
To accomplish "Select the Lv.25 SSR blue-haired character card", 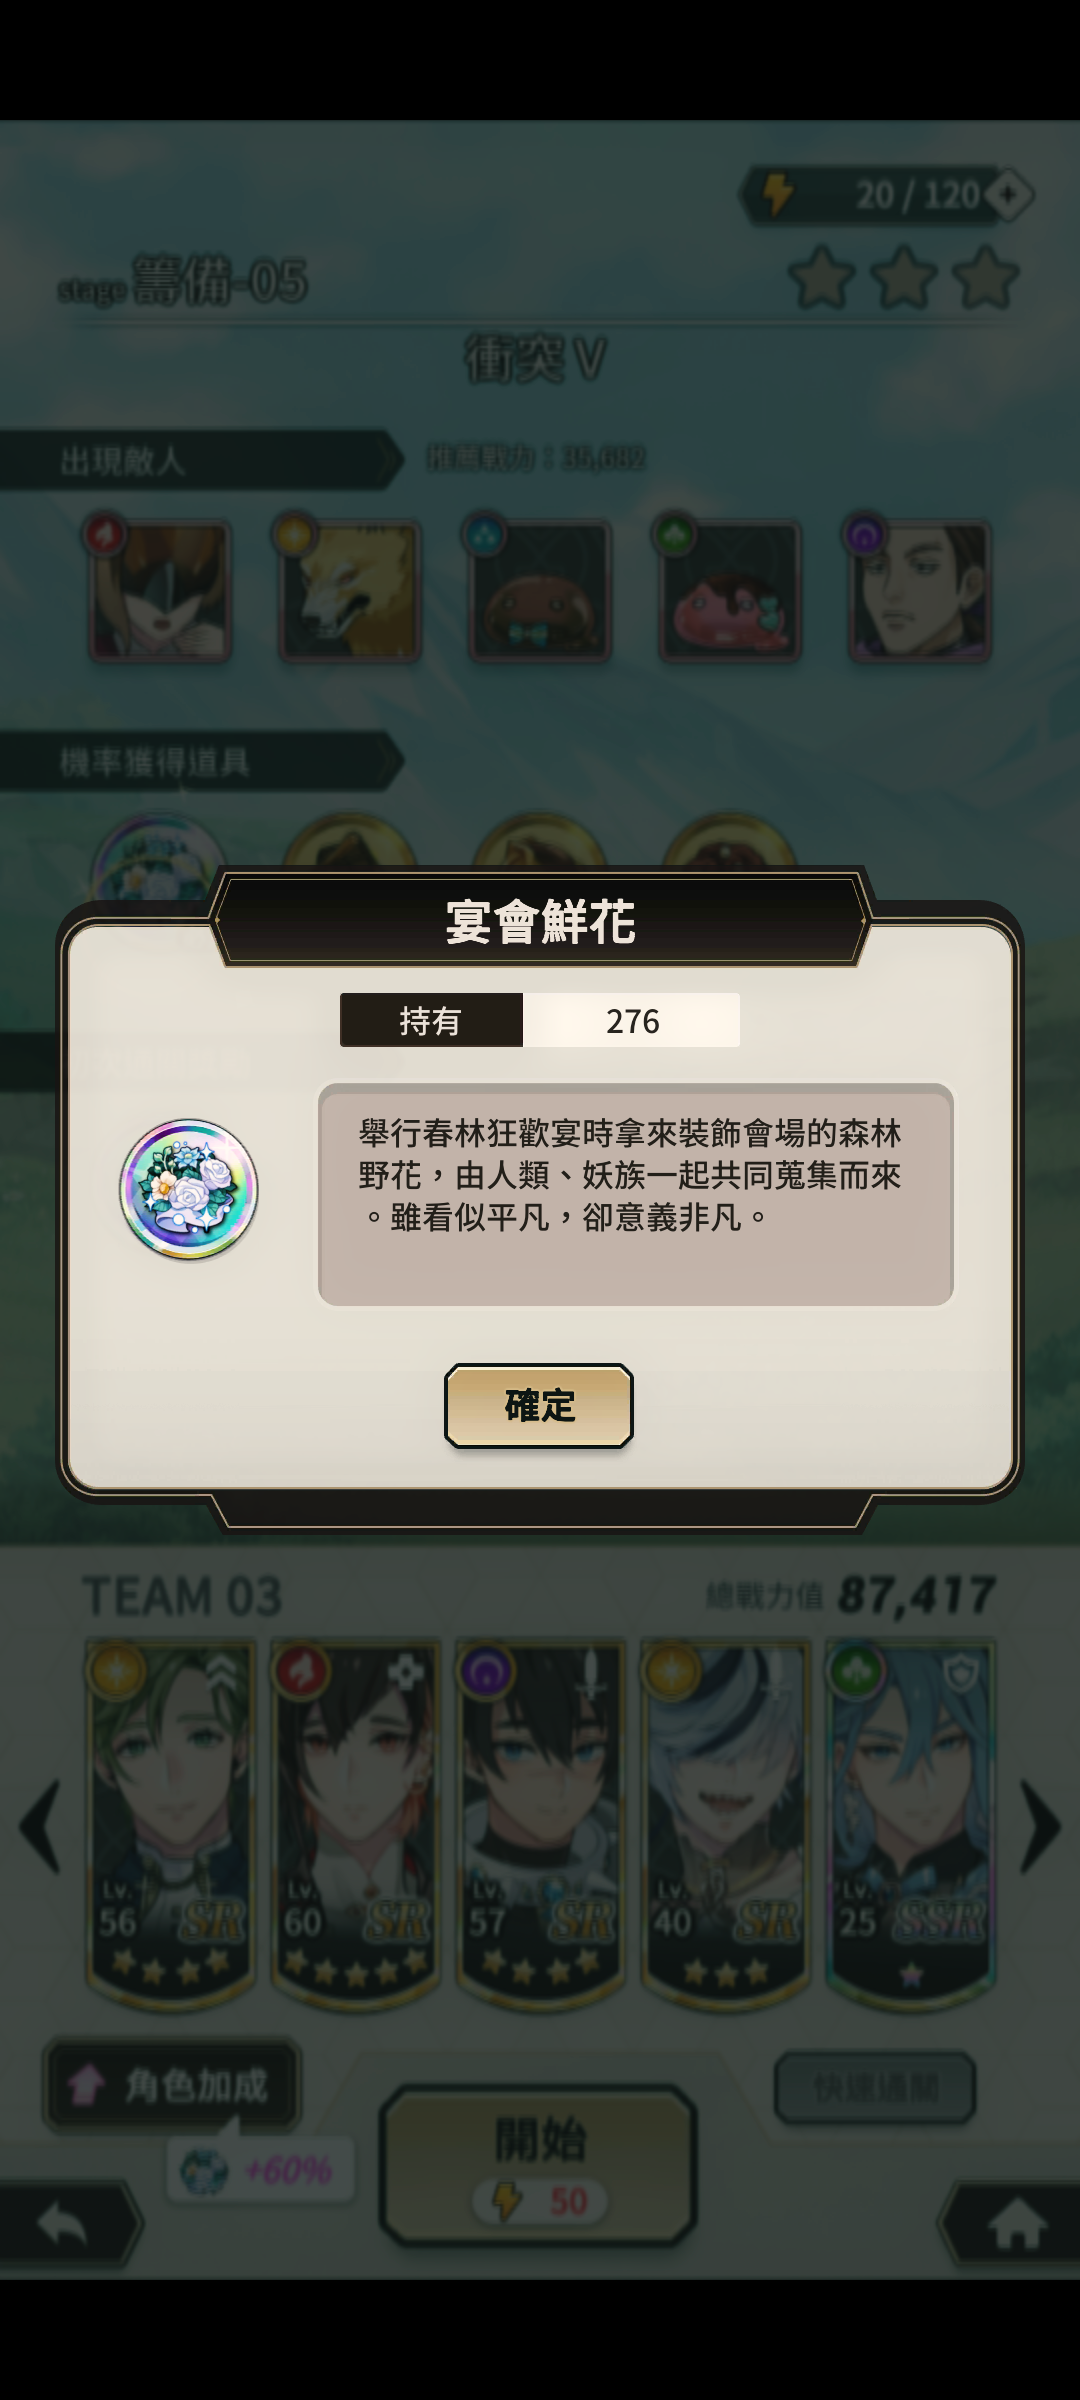I will [x=910, y=1822].
